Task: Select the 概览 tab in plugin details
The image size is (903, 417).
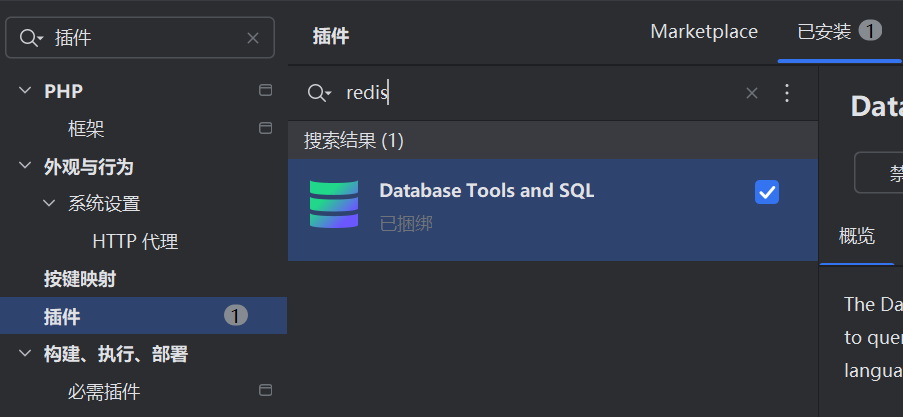Action: [x=857, y=236]
